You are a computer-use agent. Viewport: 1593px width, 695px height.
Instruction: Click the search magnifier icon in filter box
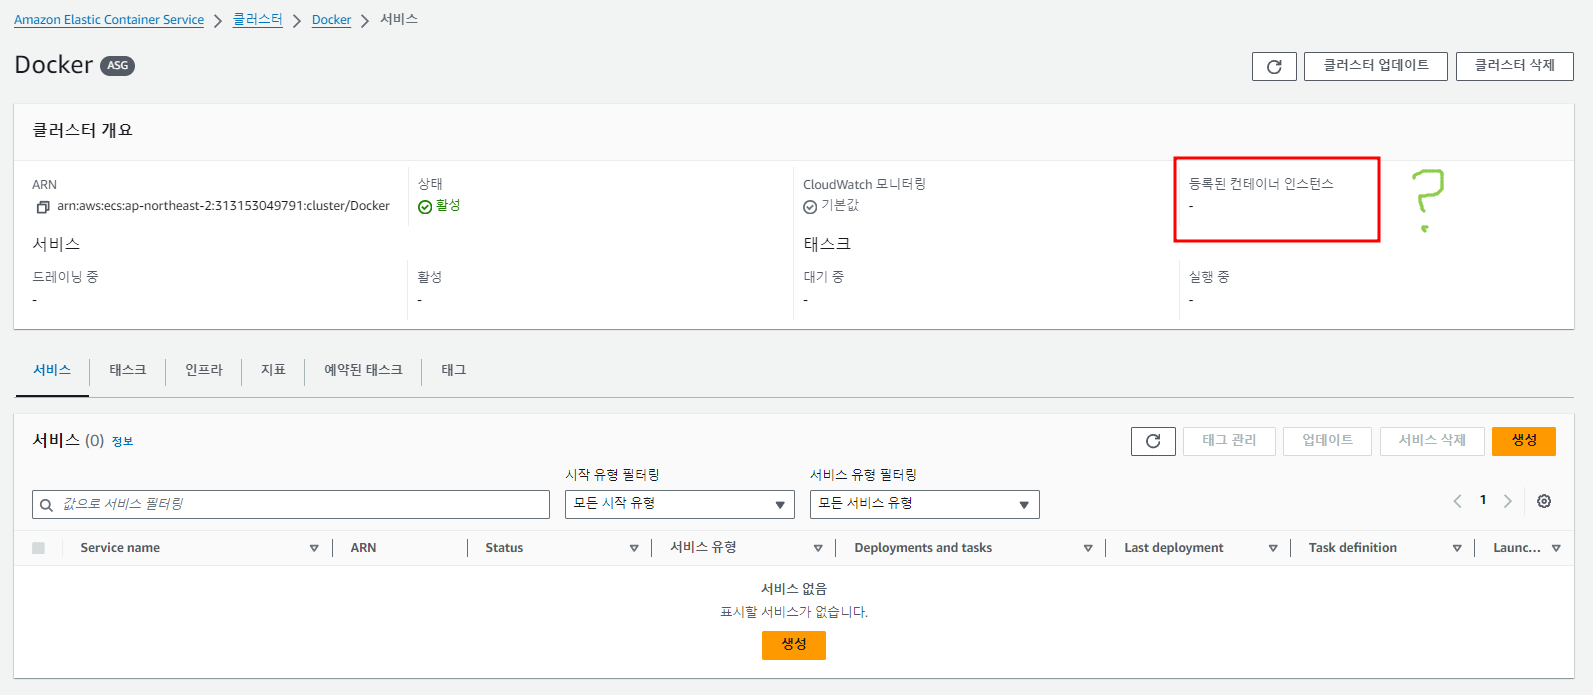pos(46,505)
